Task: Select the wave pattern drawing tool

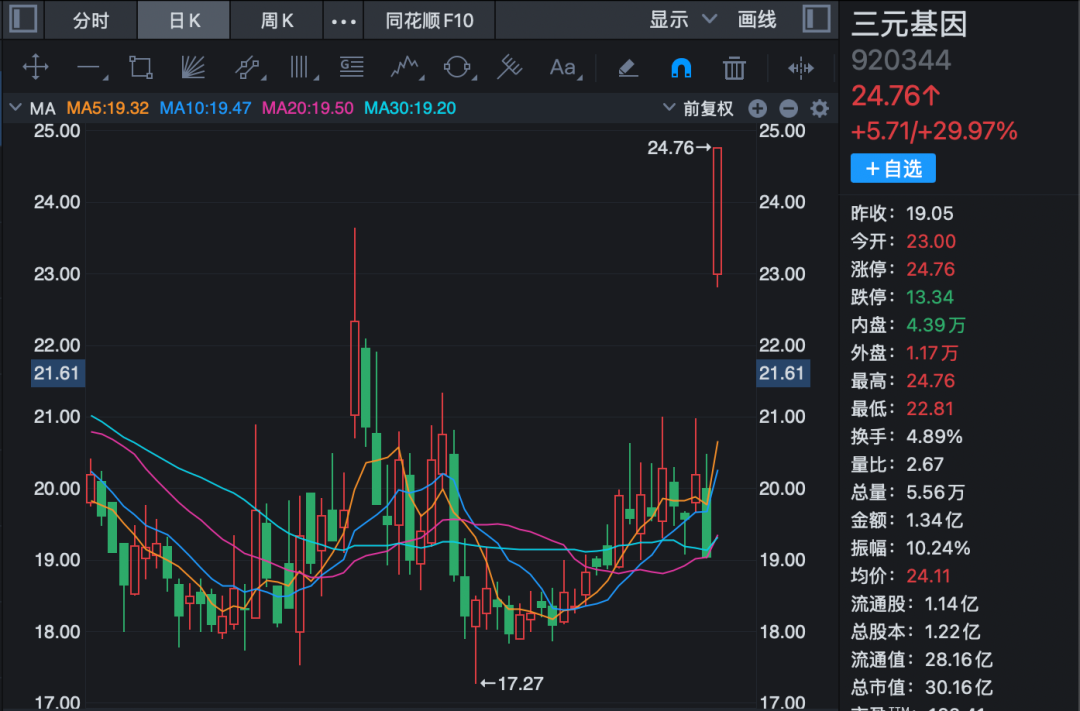Action: pyautogui.click(x=405, y=68)
